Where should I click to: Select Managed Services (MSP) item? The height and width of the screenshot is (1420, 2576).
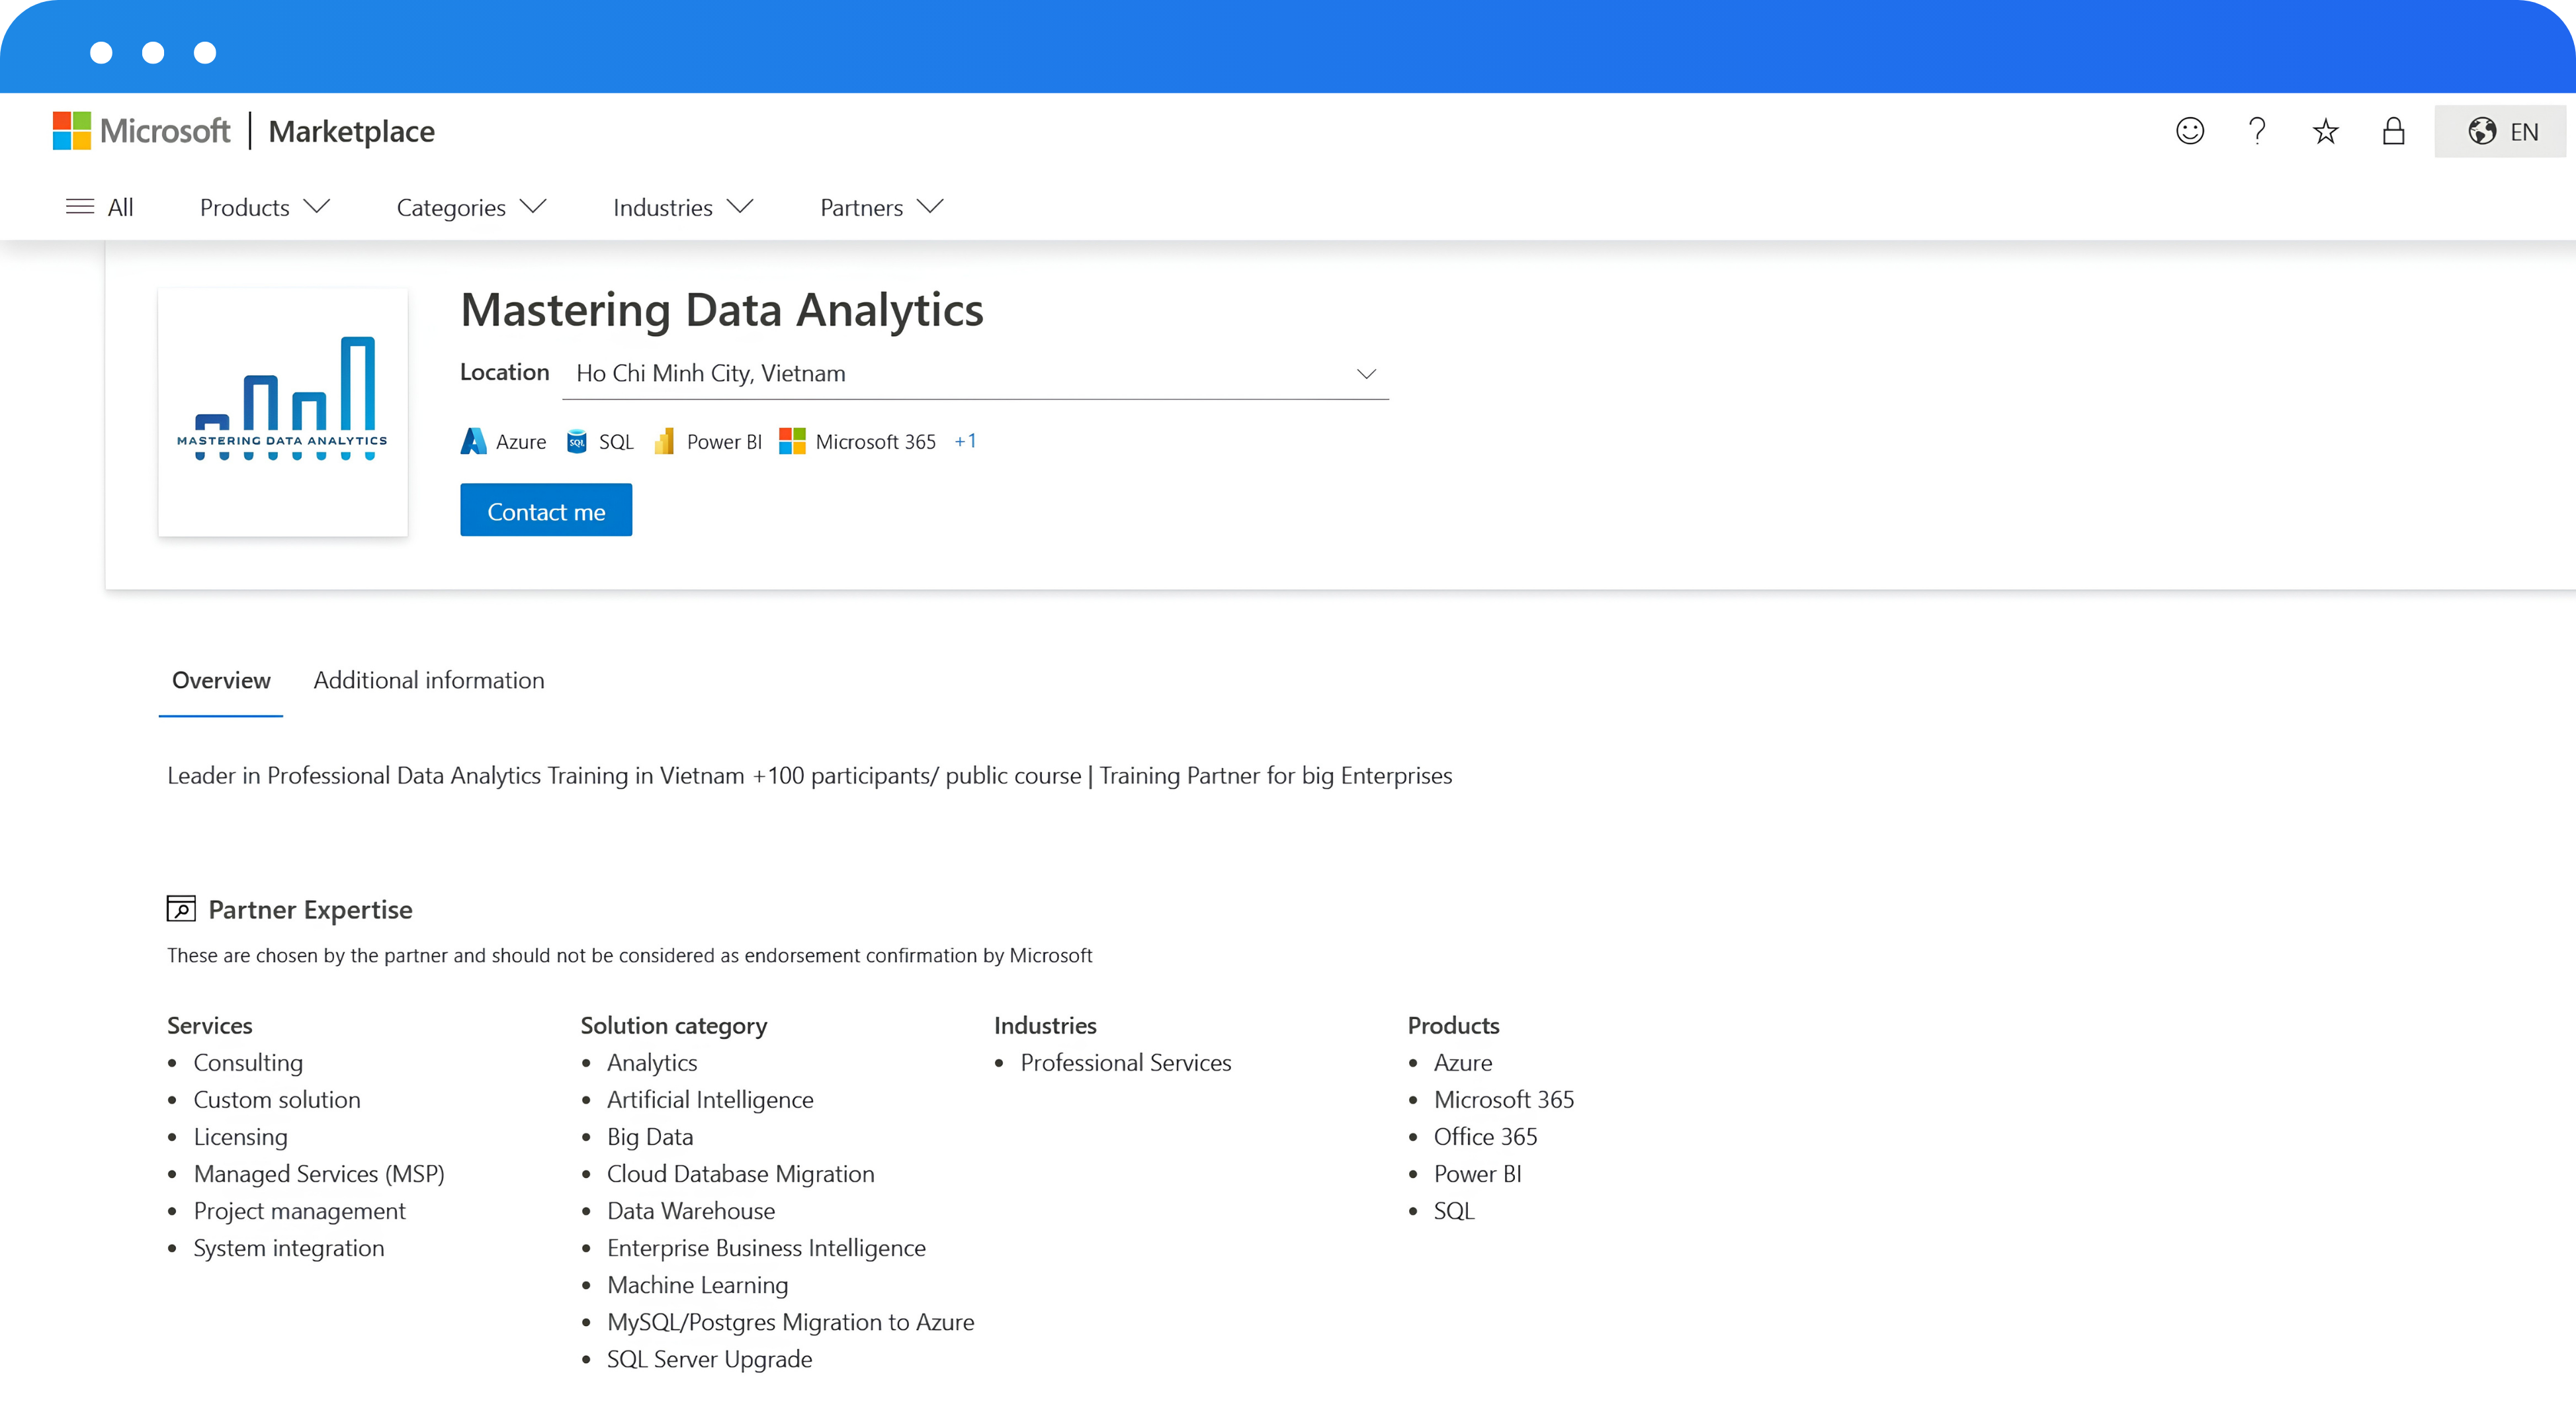pyautogui.click(x=319, y=1173)
